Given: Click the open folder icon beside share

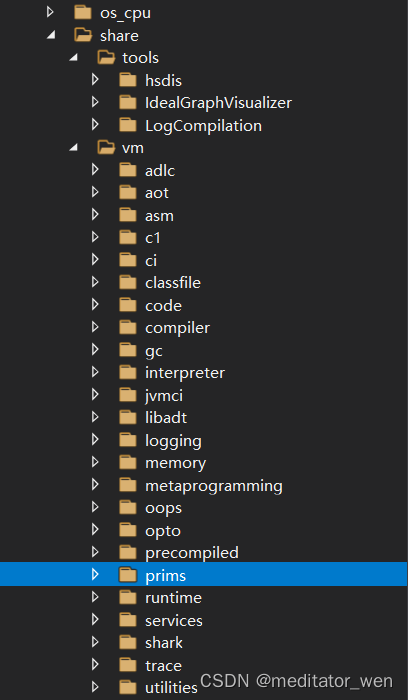Looking at the screenshot, I should click(83, 35).
